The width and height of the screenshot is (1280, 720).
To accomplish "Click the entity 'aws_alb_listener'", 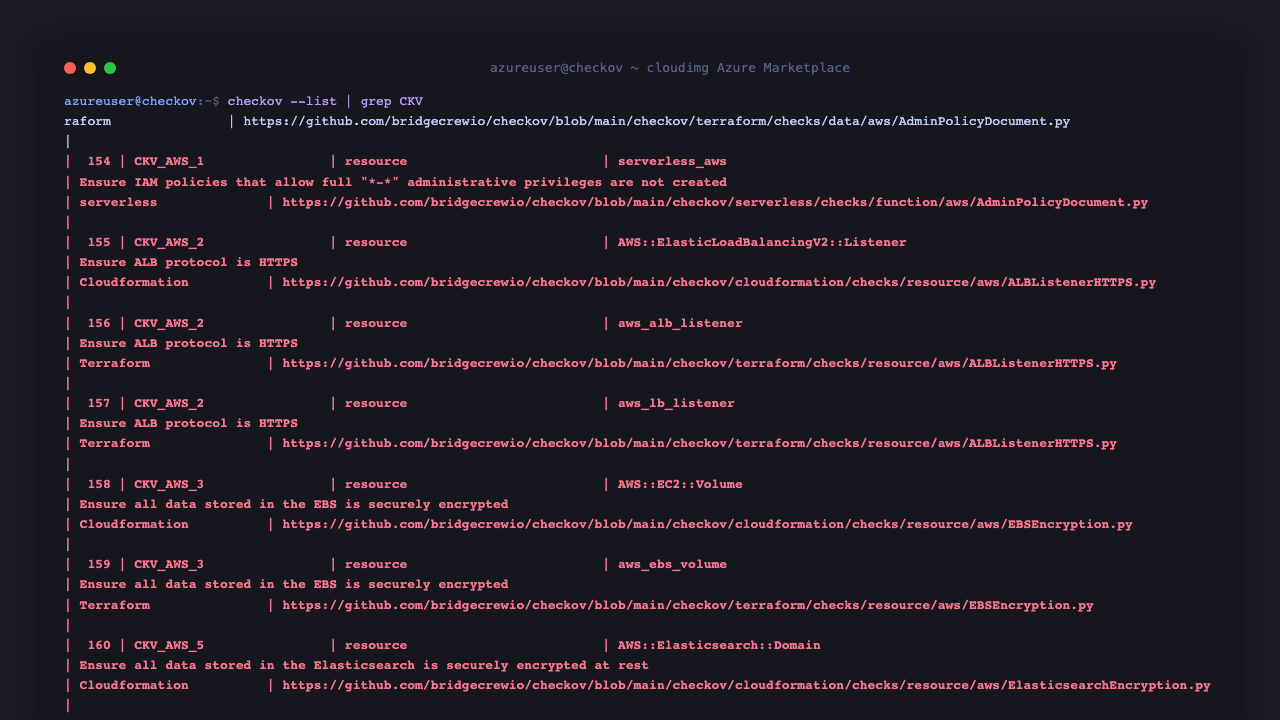I will [680, 323].
